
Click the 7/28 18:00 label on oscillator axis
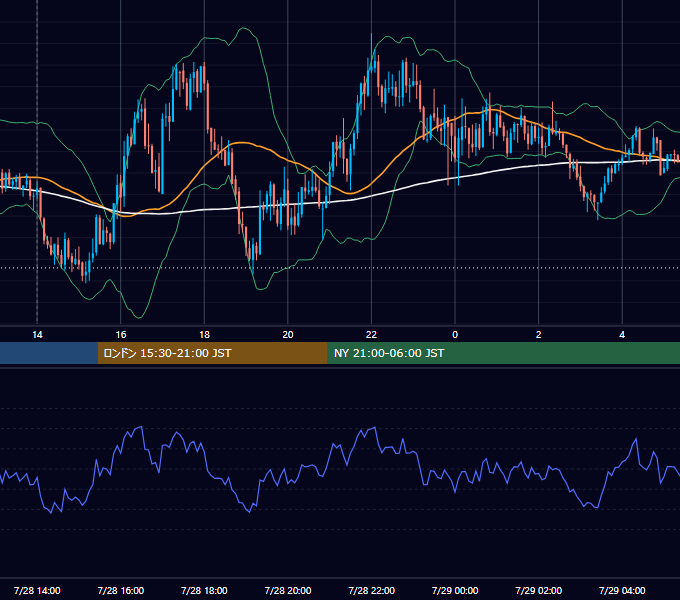(x=204, y=590)
